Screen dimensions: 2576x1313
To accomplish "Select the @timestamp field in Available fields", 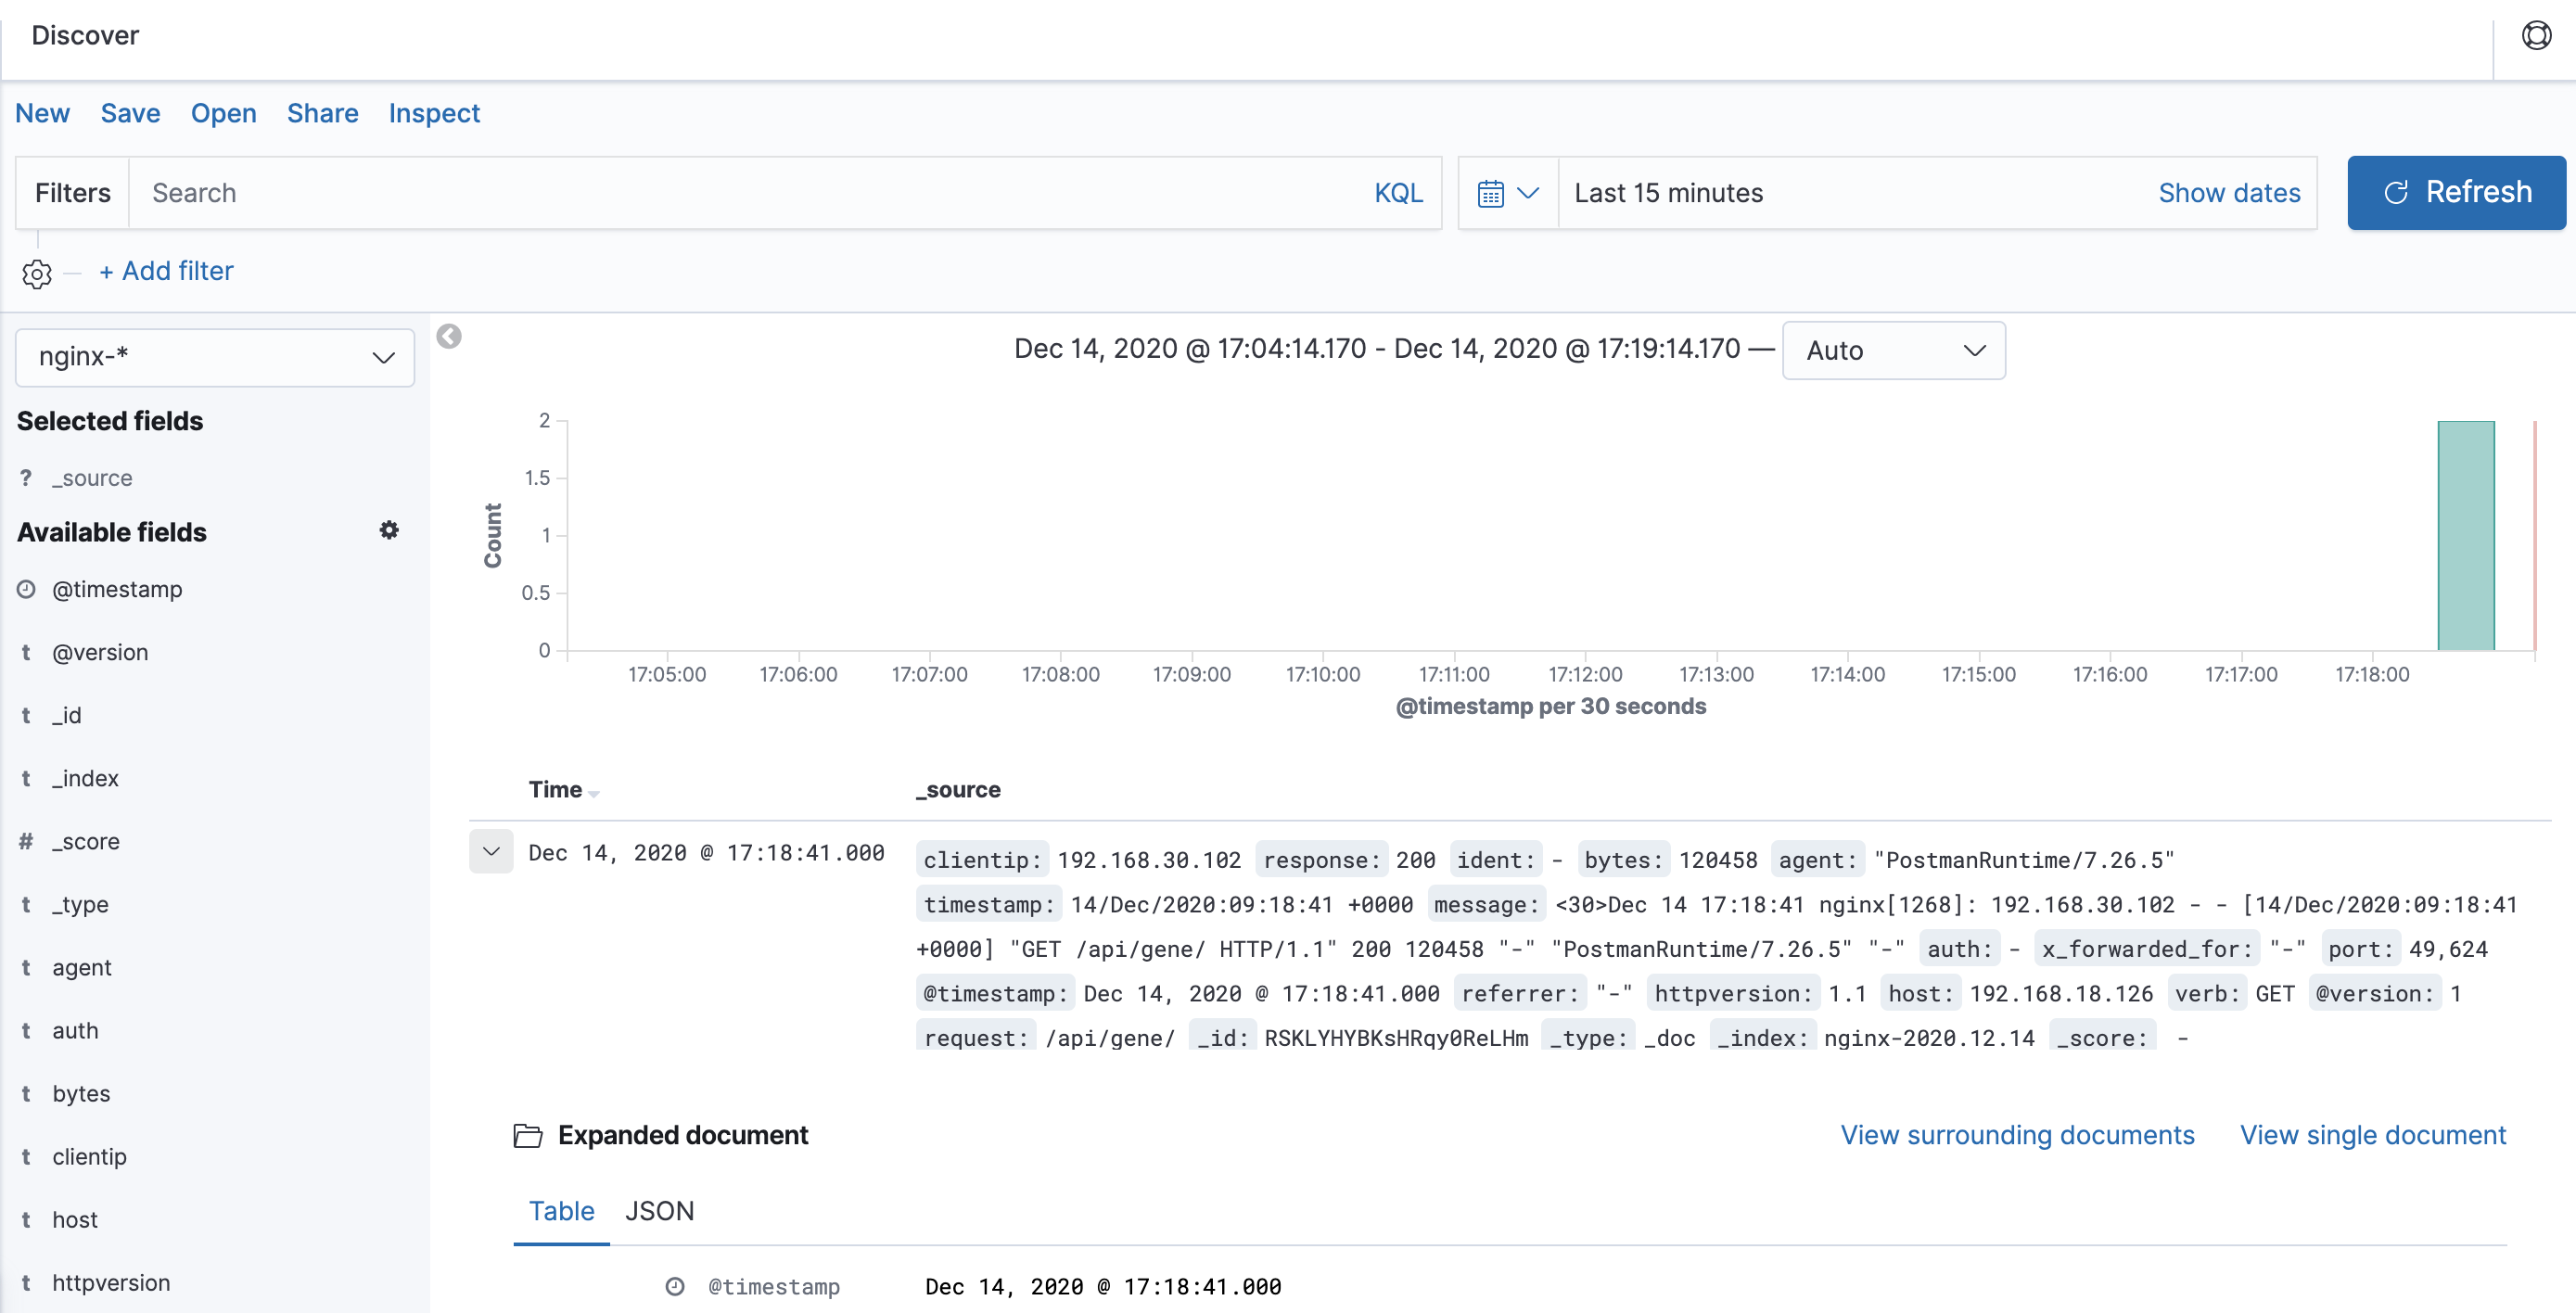I will [117, 589].
